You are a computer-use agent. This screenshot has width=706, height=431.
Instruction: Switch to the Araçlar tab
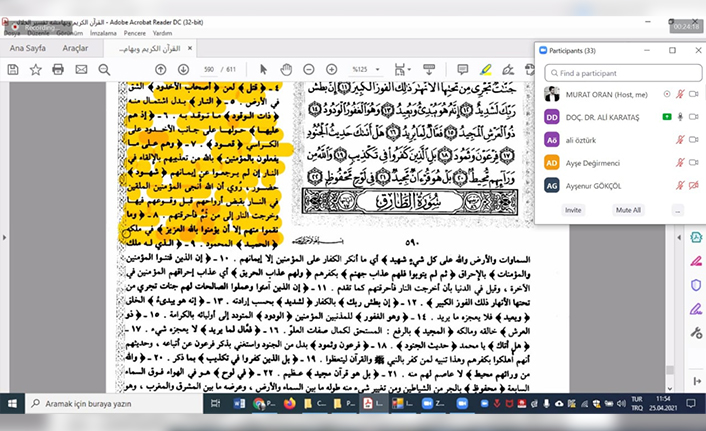75,48
